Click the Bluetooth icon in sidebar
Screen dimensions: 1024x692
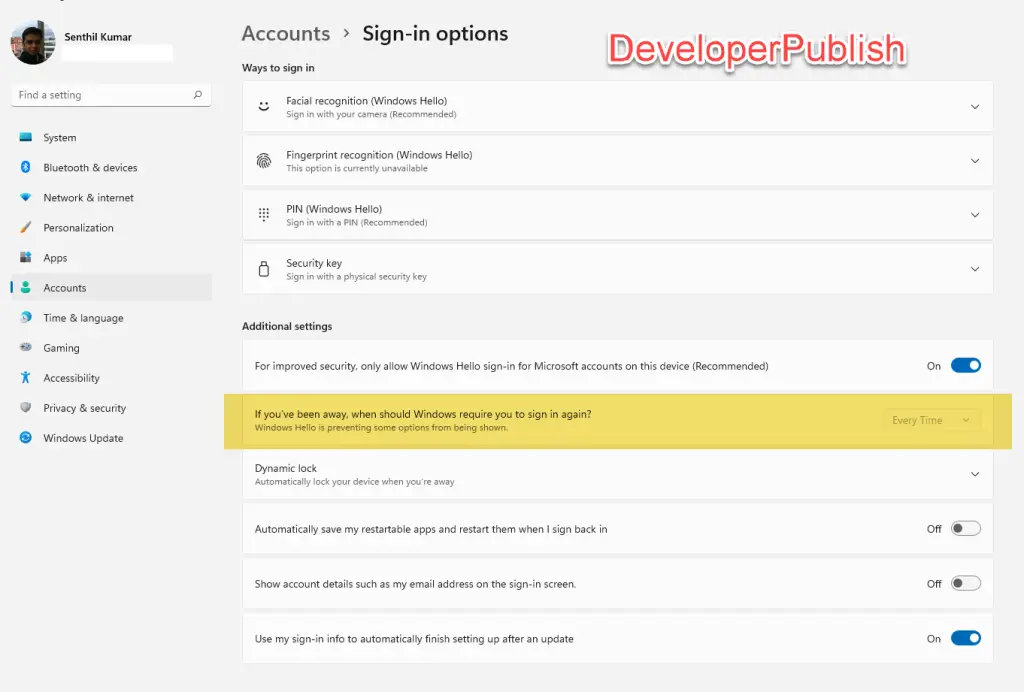[25, 167]
